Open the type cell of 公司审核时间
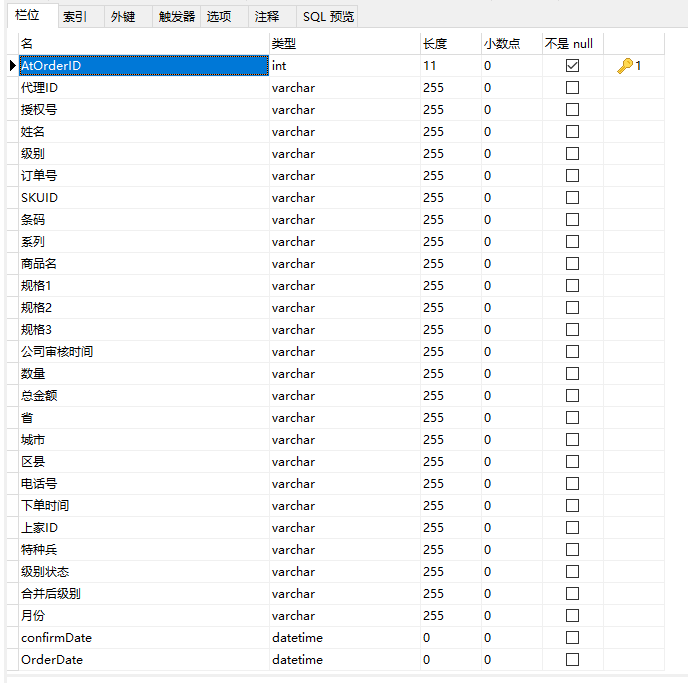 (344, 351)
